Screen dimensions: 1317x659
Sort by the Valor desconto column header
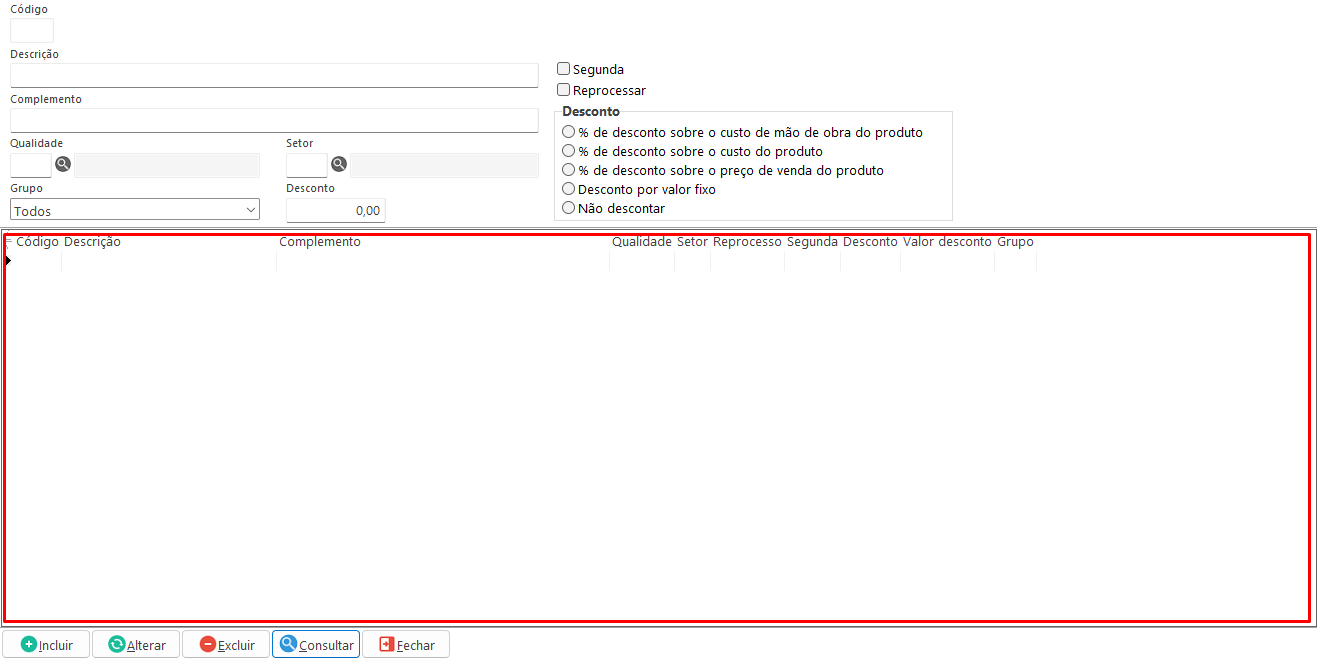click(947, 242)
